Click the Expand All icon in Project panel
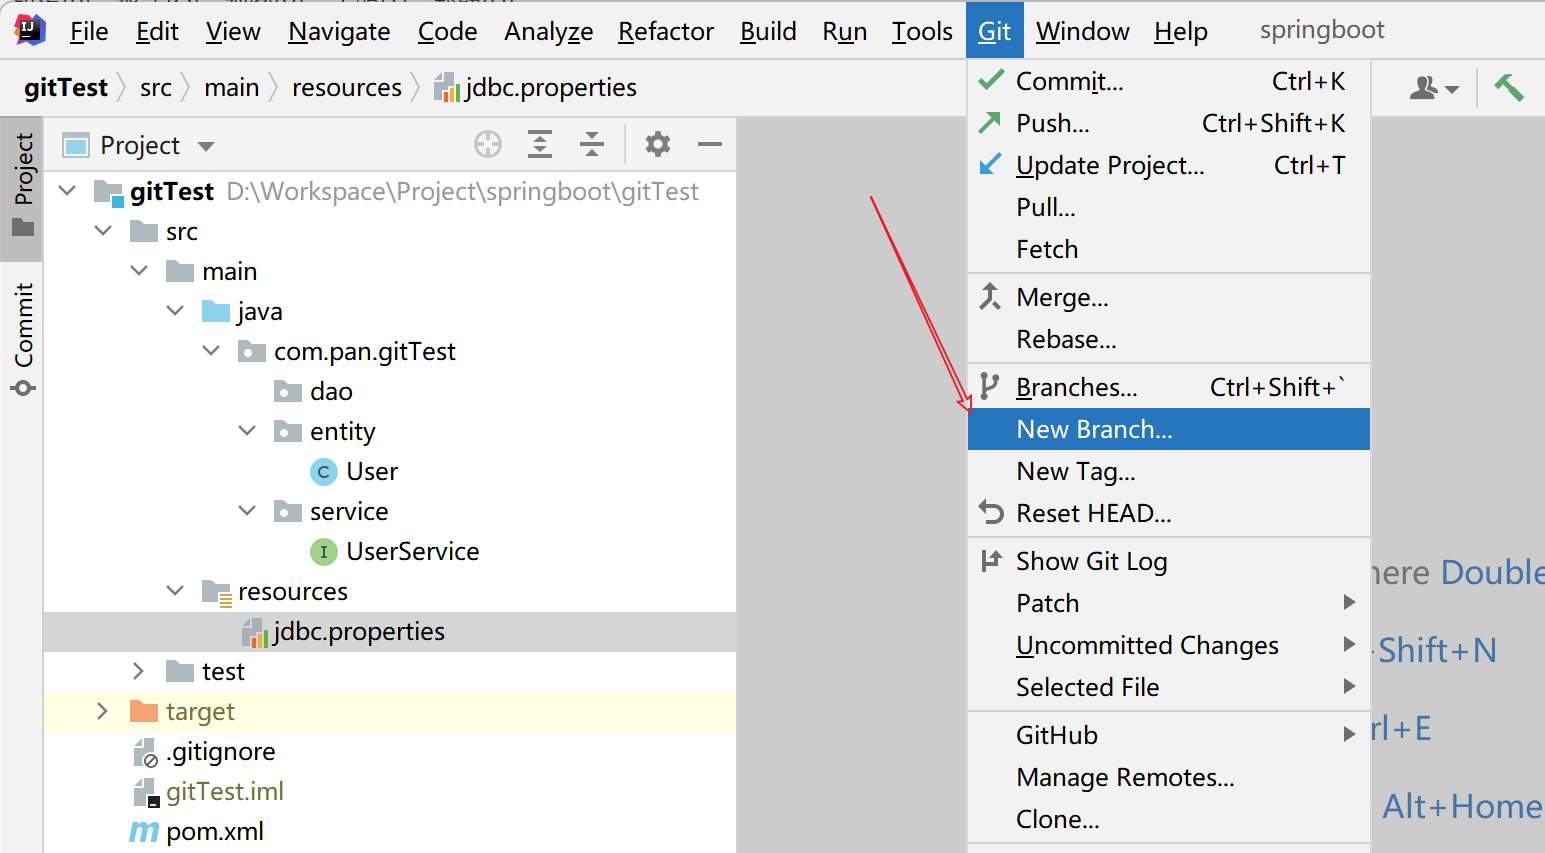This screenshot has height=853, width=1545. [540, 145]
